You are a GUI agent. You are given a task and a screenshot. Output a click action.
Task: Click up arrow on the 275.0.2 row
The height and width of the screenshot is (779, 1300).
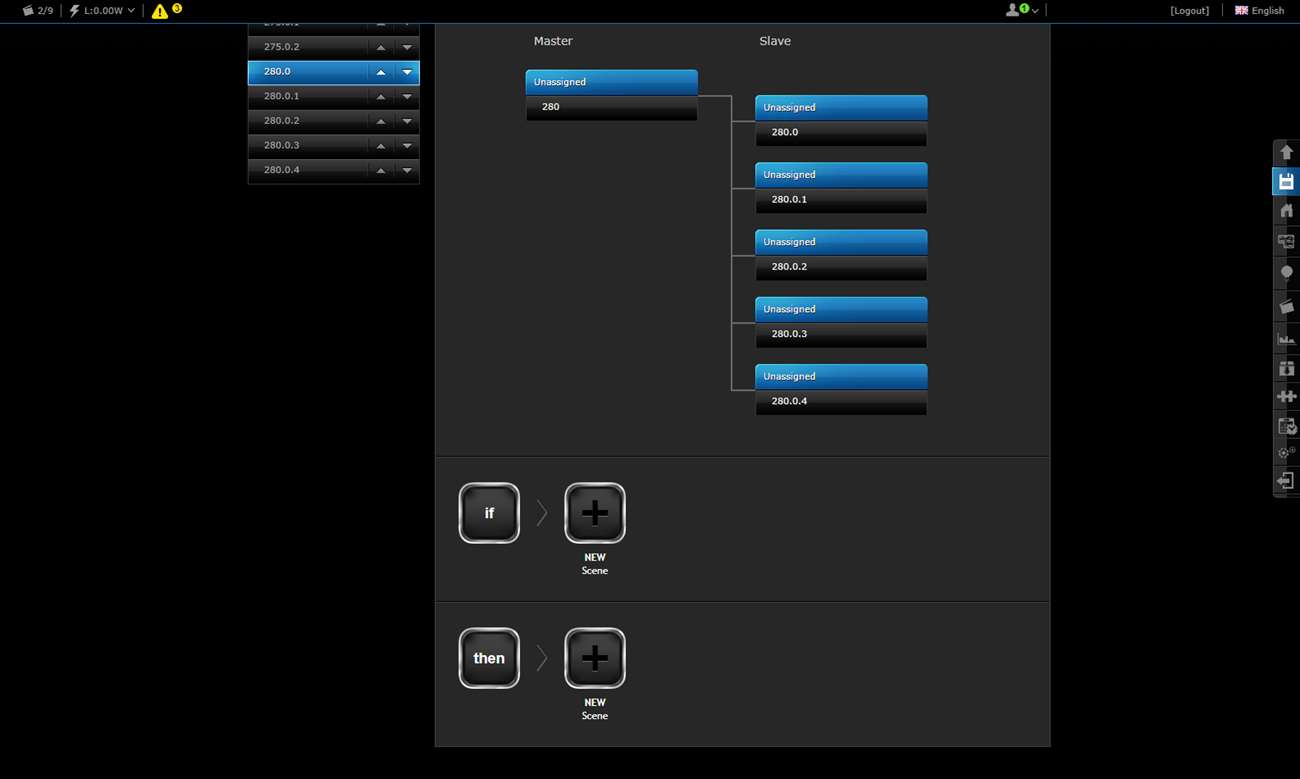point(381,47)
